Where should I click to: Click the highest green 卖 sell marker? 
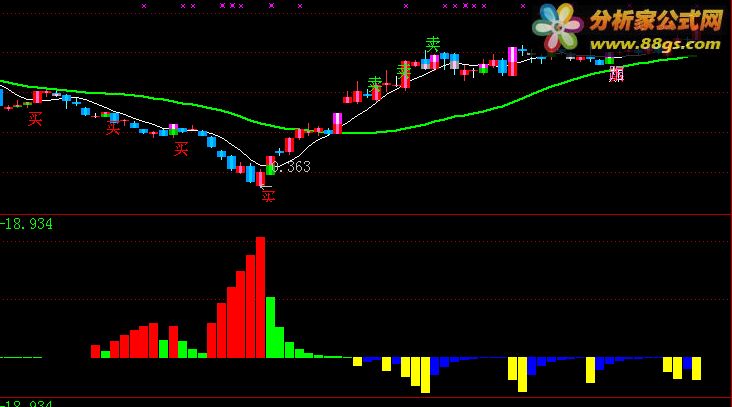(x=433, y=44)
